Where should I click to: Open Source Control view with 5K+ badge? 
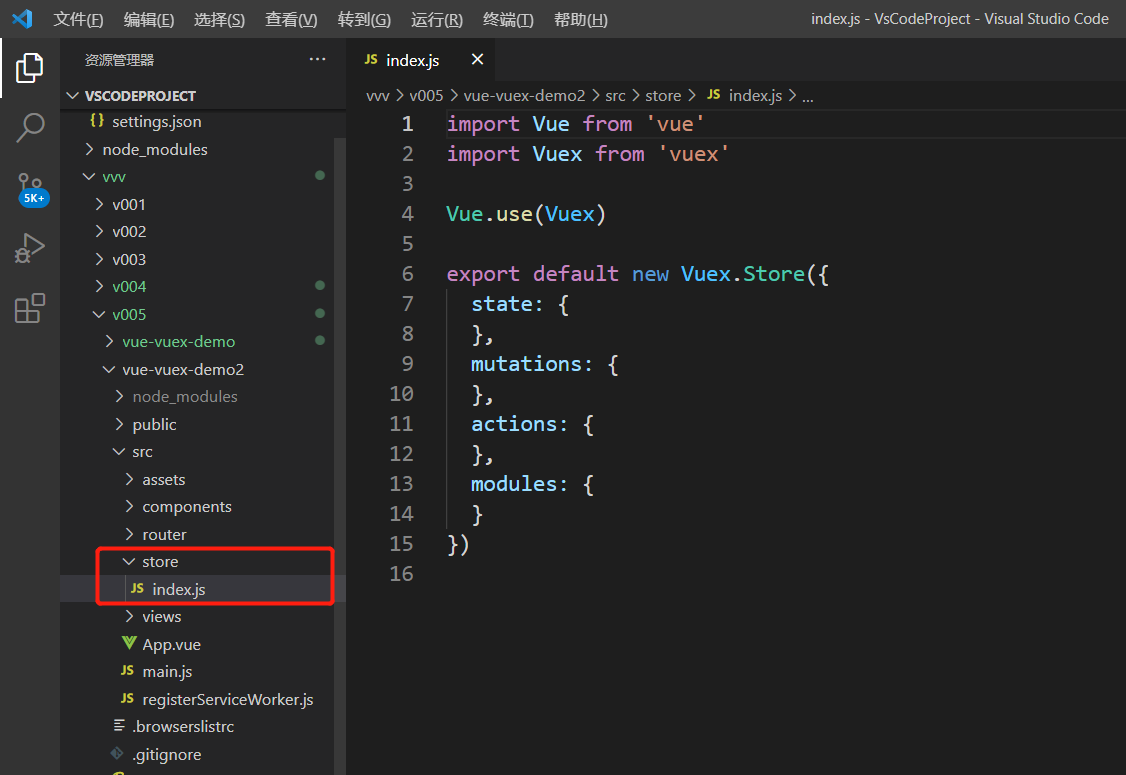coord(32,190)
